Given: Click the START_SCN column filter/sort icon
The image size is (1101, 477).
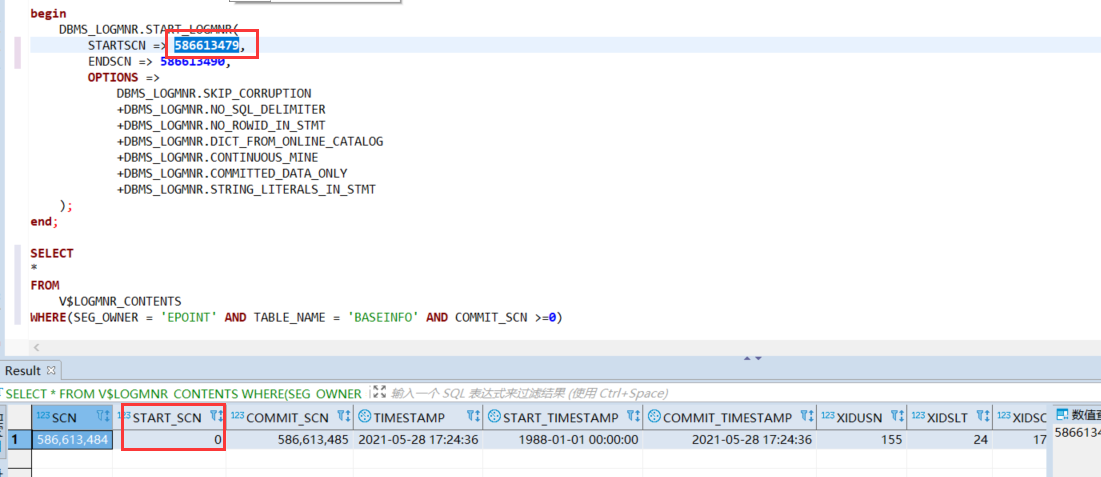Looking at the screenshot, I should click(x=216, y=416).
